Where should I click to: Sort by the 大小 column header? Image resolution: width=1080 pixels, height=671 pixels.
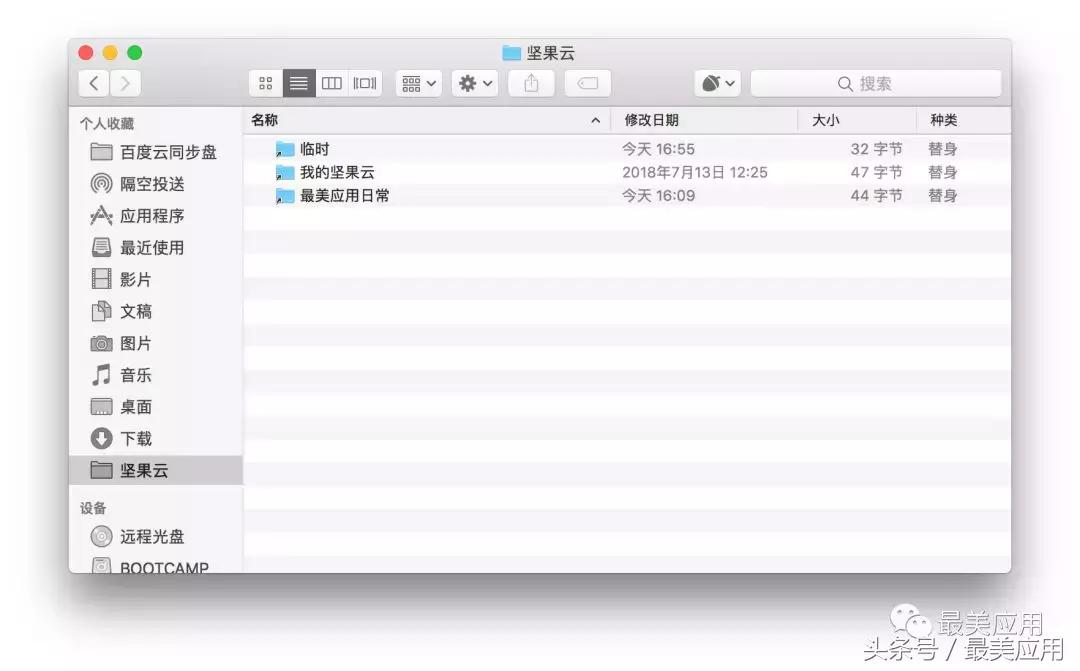pos(857,120)
